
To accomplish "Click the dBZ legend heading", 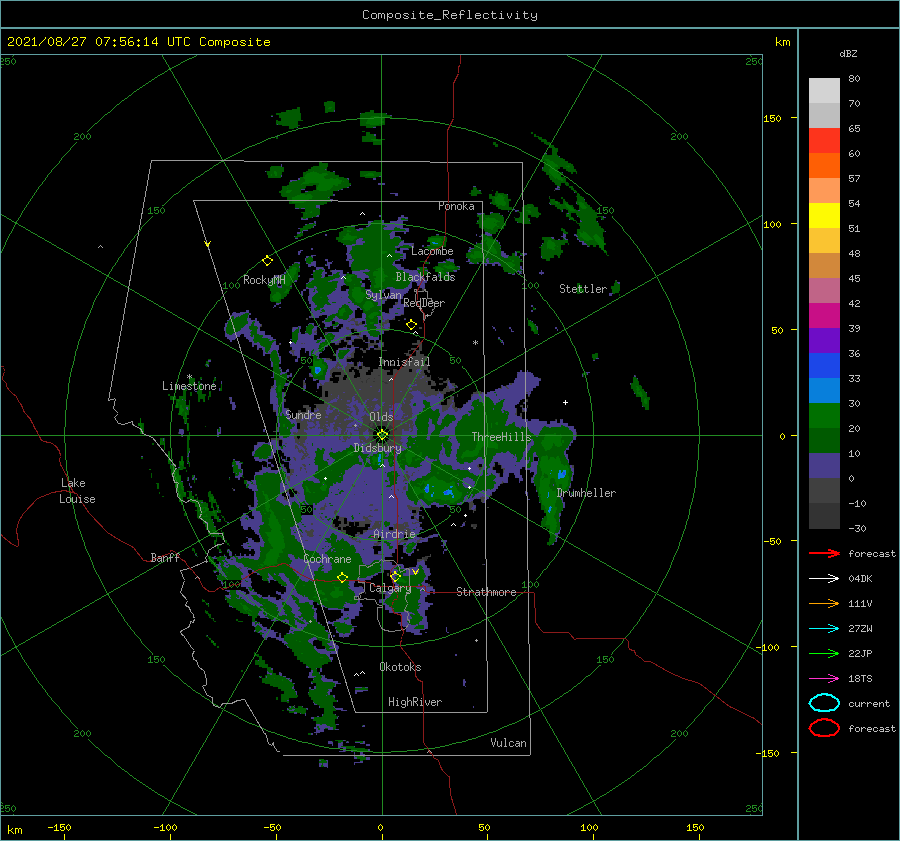I will [x=848, y=54].
